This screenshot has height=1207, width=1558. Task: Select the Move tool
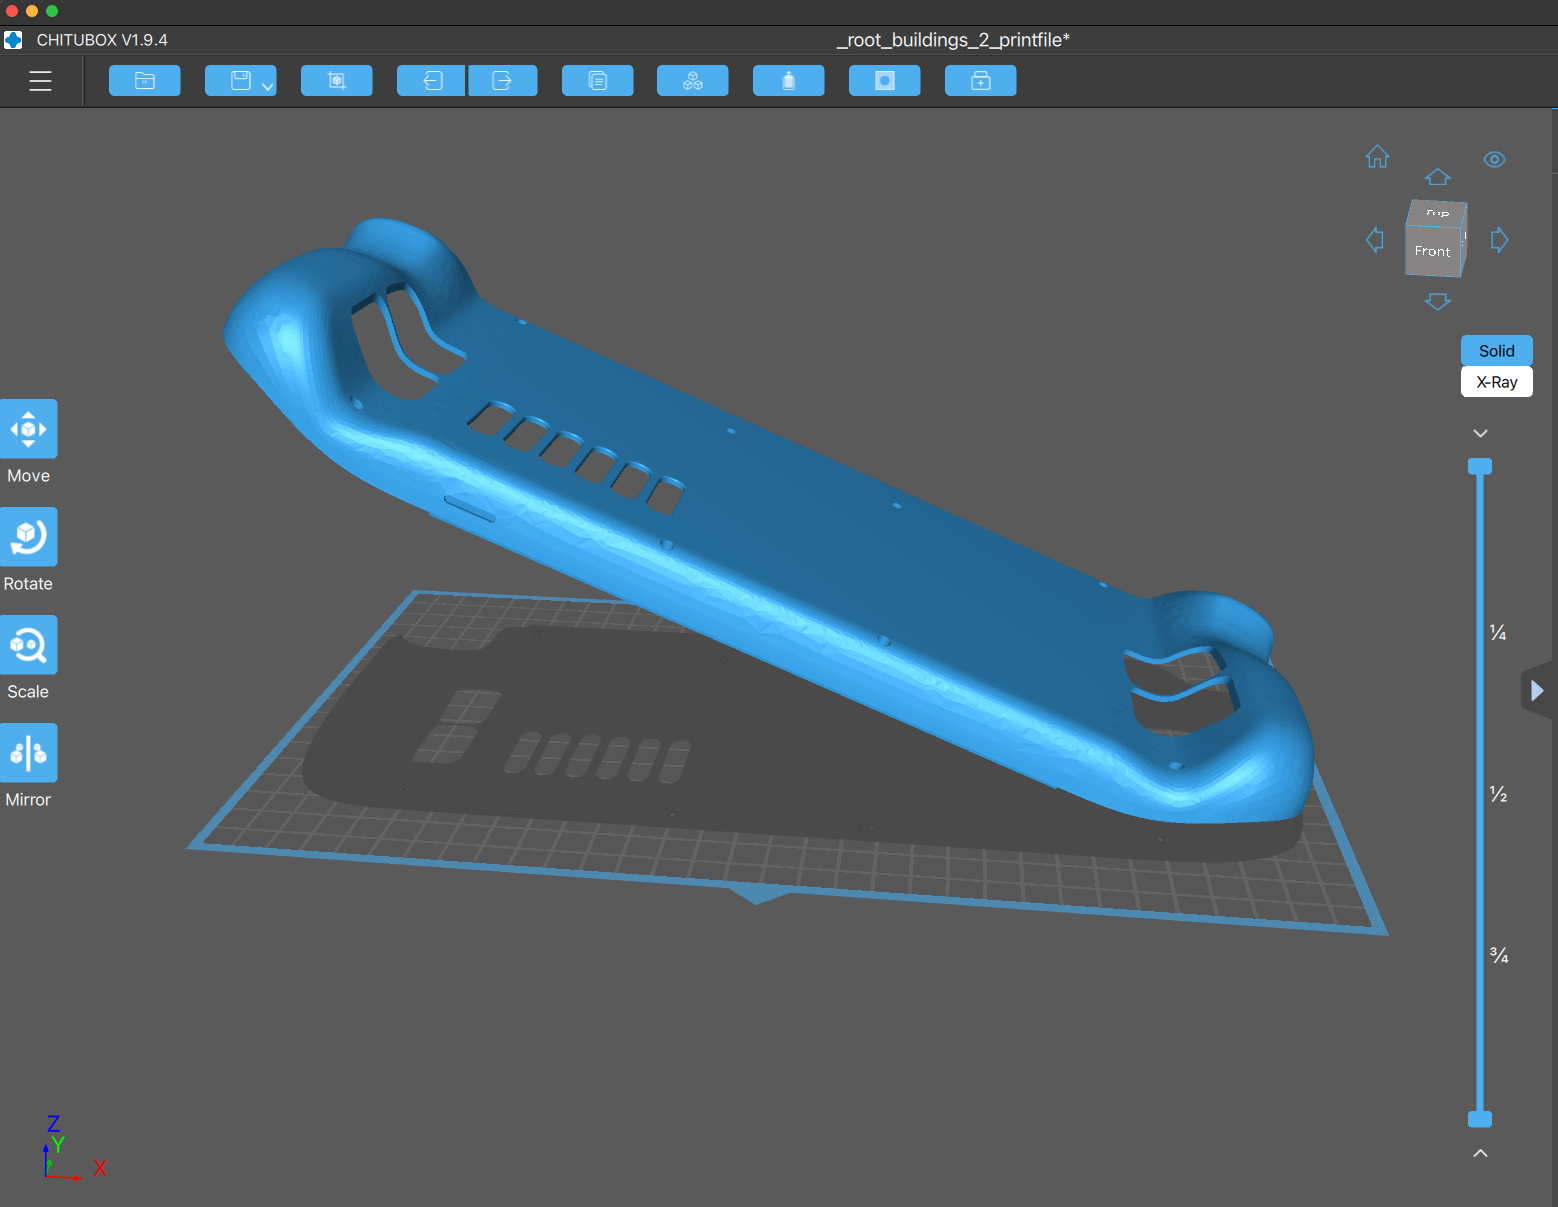pyautogui.click(x=29, y=429)
